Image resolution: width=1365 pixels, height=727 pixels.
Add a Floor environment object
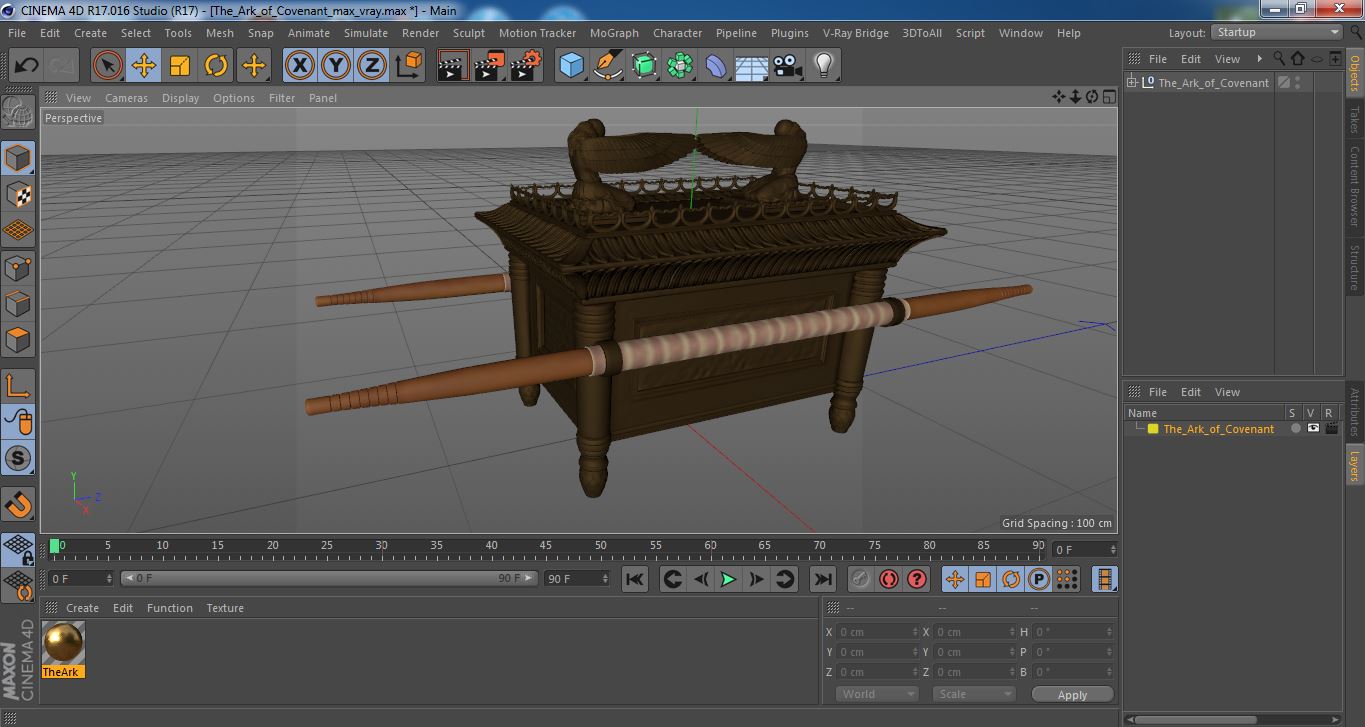pyautogui.click(x=751, y=66)
